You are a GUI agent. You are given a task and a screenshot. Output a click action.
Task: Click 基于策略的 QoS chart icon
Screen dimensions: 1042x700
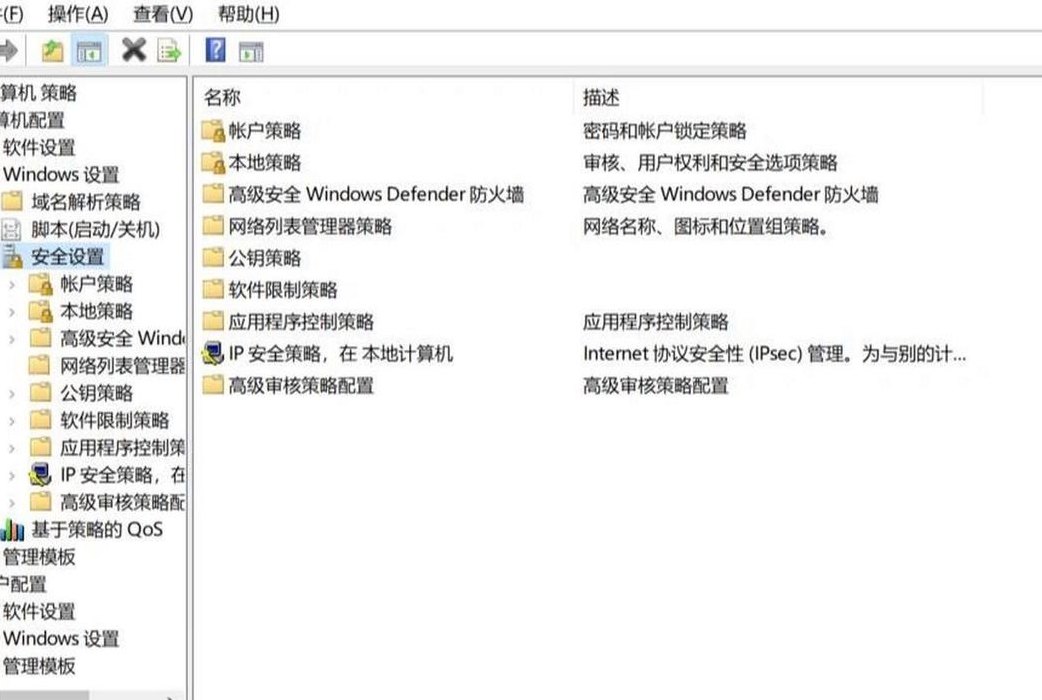(x=13, y=529)
